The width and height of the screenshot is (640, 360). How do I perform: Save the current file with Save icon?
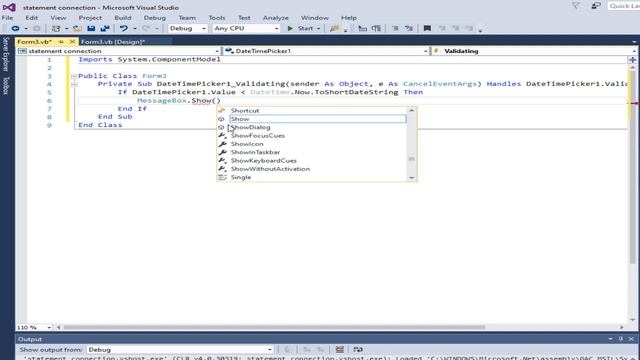91,29
